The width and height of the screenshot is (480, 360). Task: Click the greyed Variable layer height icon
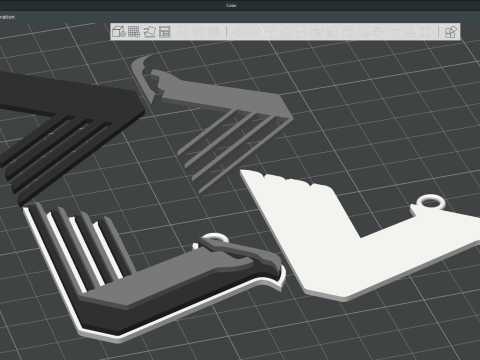tap(214, 32)
